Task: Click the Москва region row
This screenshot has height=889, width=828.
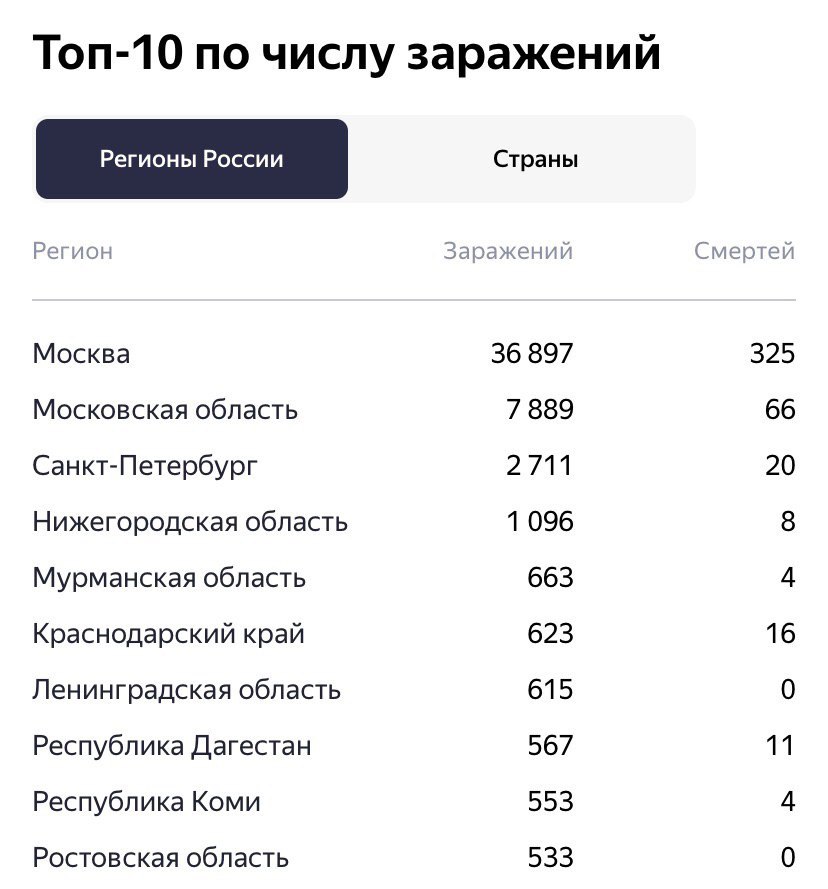Action: pos(81,354)
